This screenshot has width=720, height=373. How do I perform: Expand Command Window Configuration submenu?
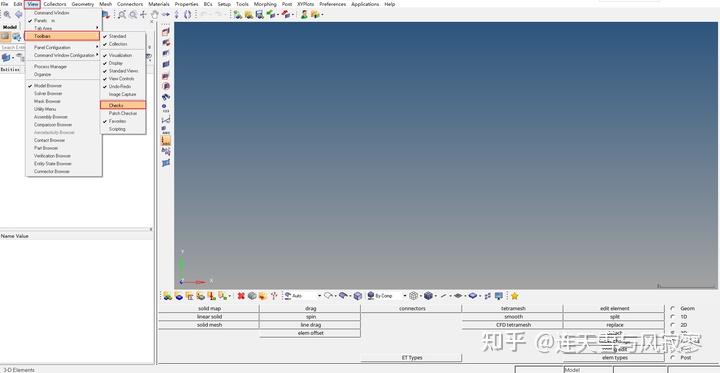[x=63, y=55]
